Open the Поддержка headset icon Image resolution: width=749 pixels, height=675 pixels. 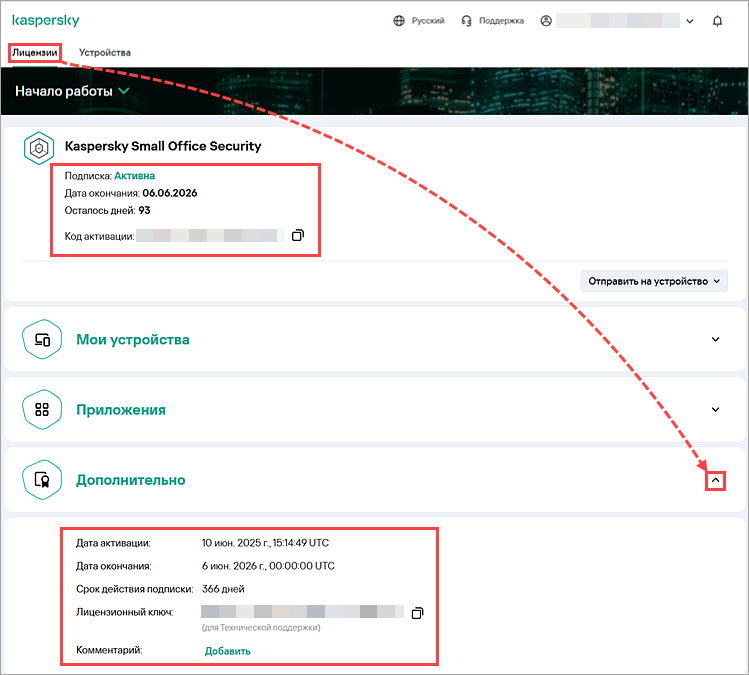(x=466, y=21)
